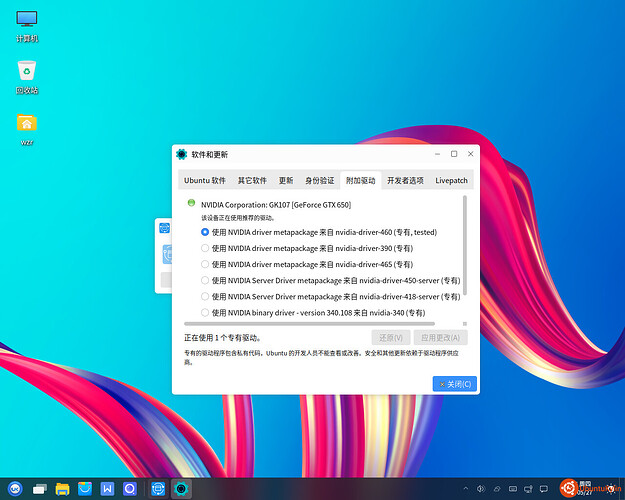The width and height of the screenshot is (625, 500).
Task: Switch to the 其它软件 tab
Action: coord(252,180)
